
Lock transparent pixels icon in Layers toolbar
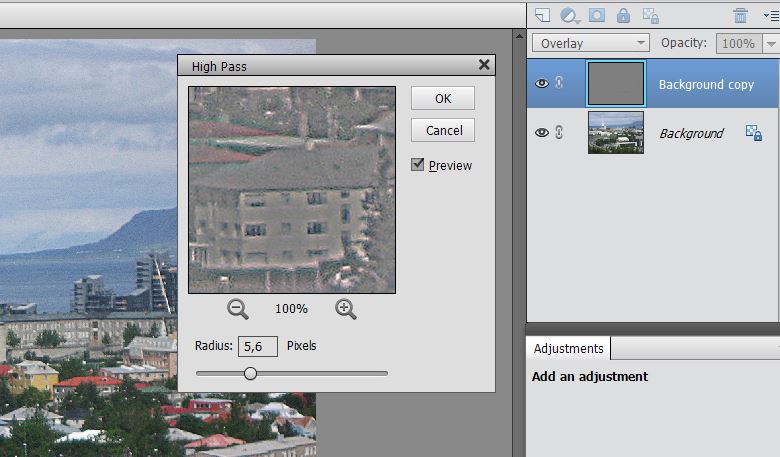coord(651,15)
